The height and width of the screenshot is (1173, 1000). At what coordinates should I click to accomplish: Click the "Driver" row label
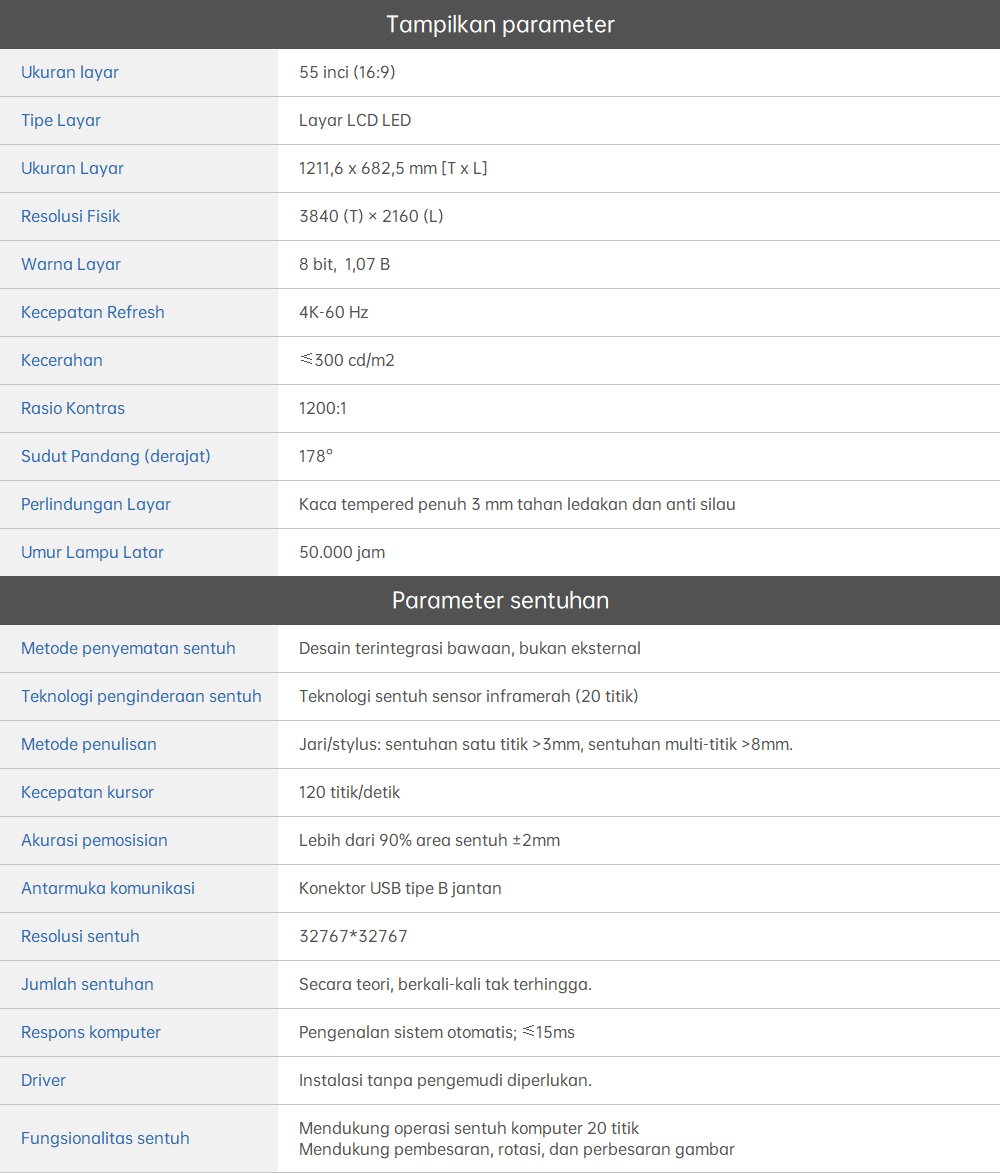(43, 1080)
